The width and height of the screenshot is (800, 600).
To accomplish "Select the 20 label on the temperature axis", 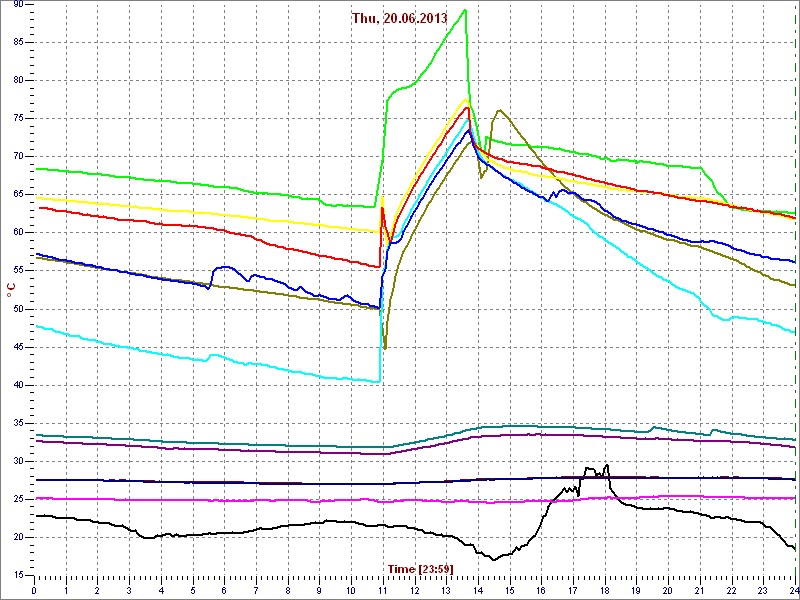I will [16, 538].
